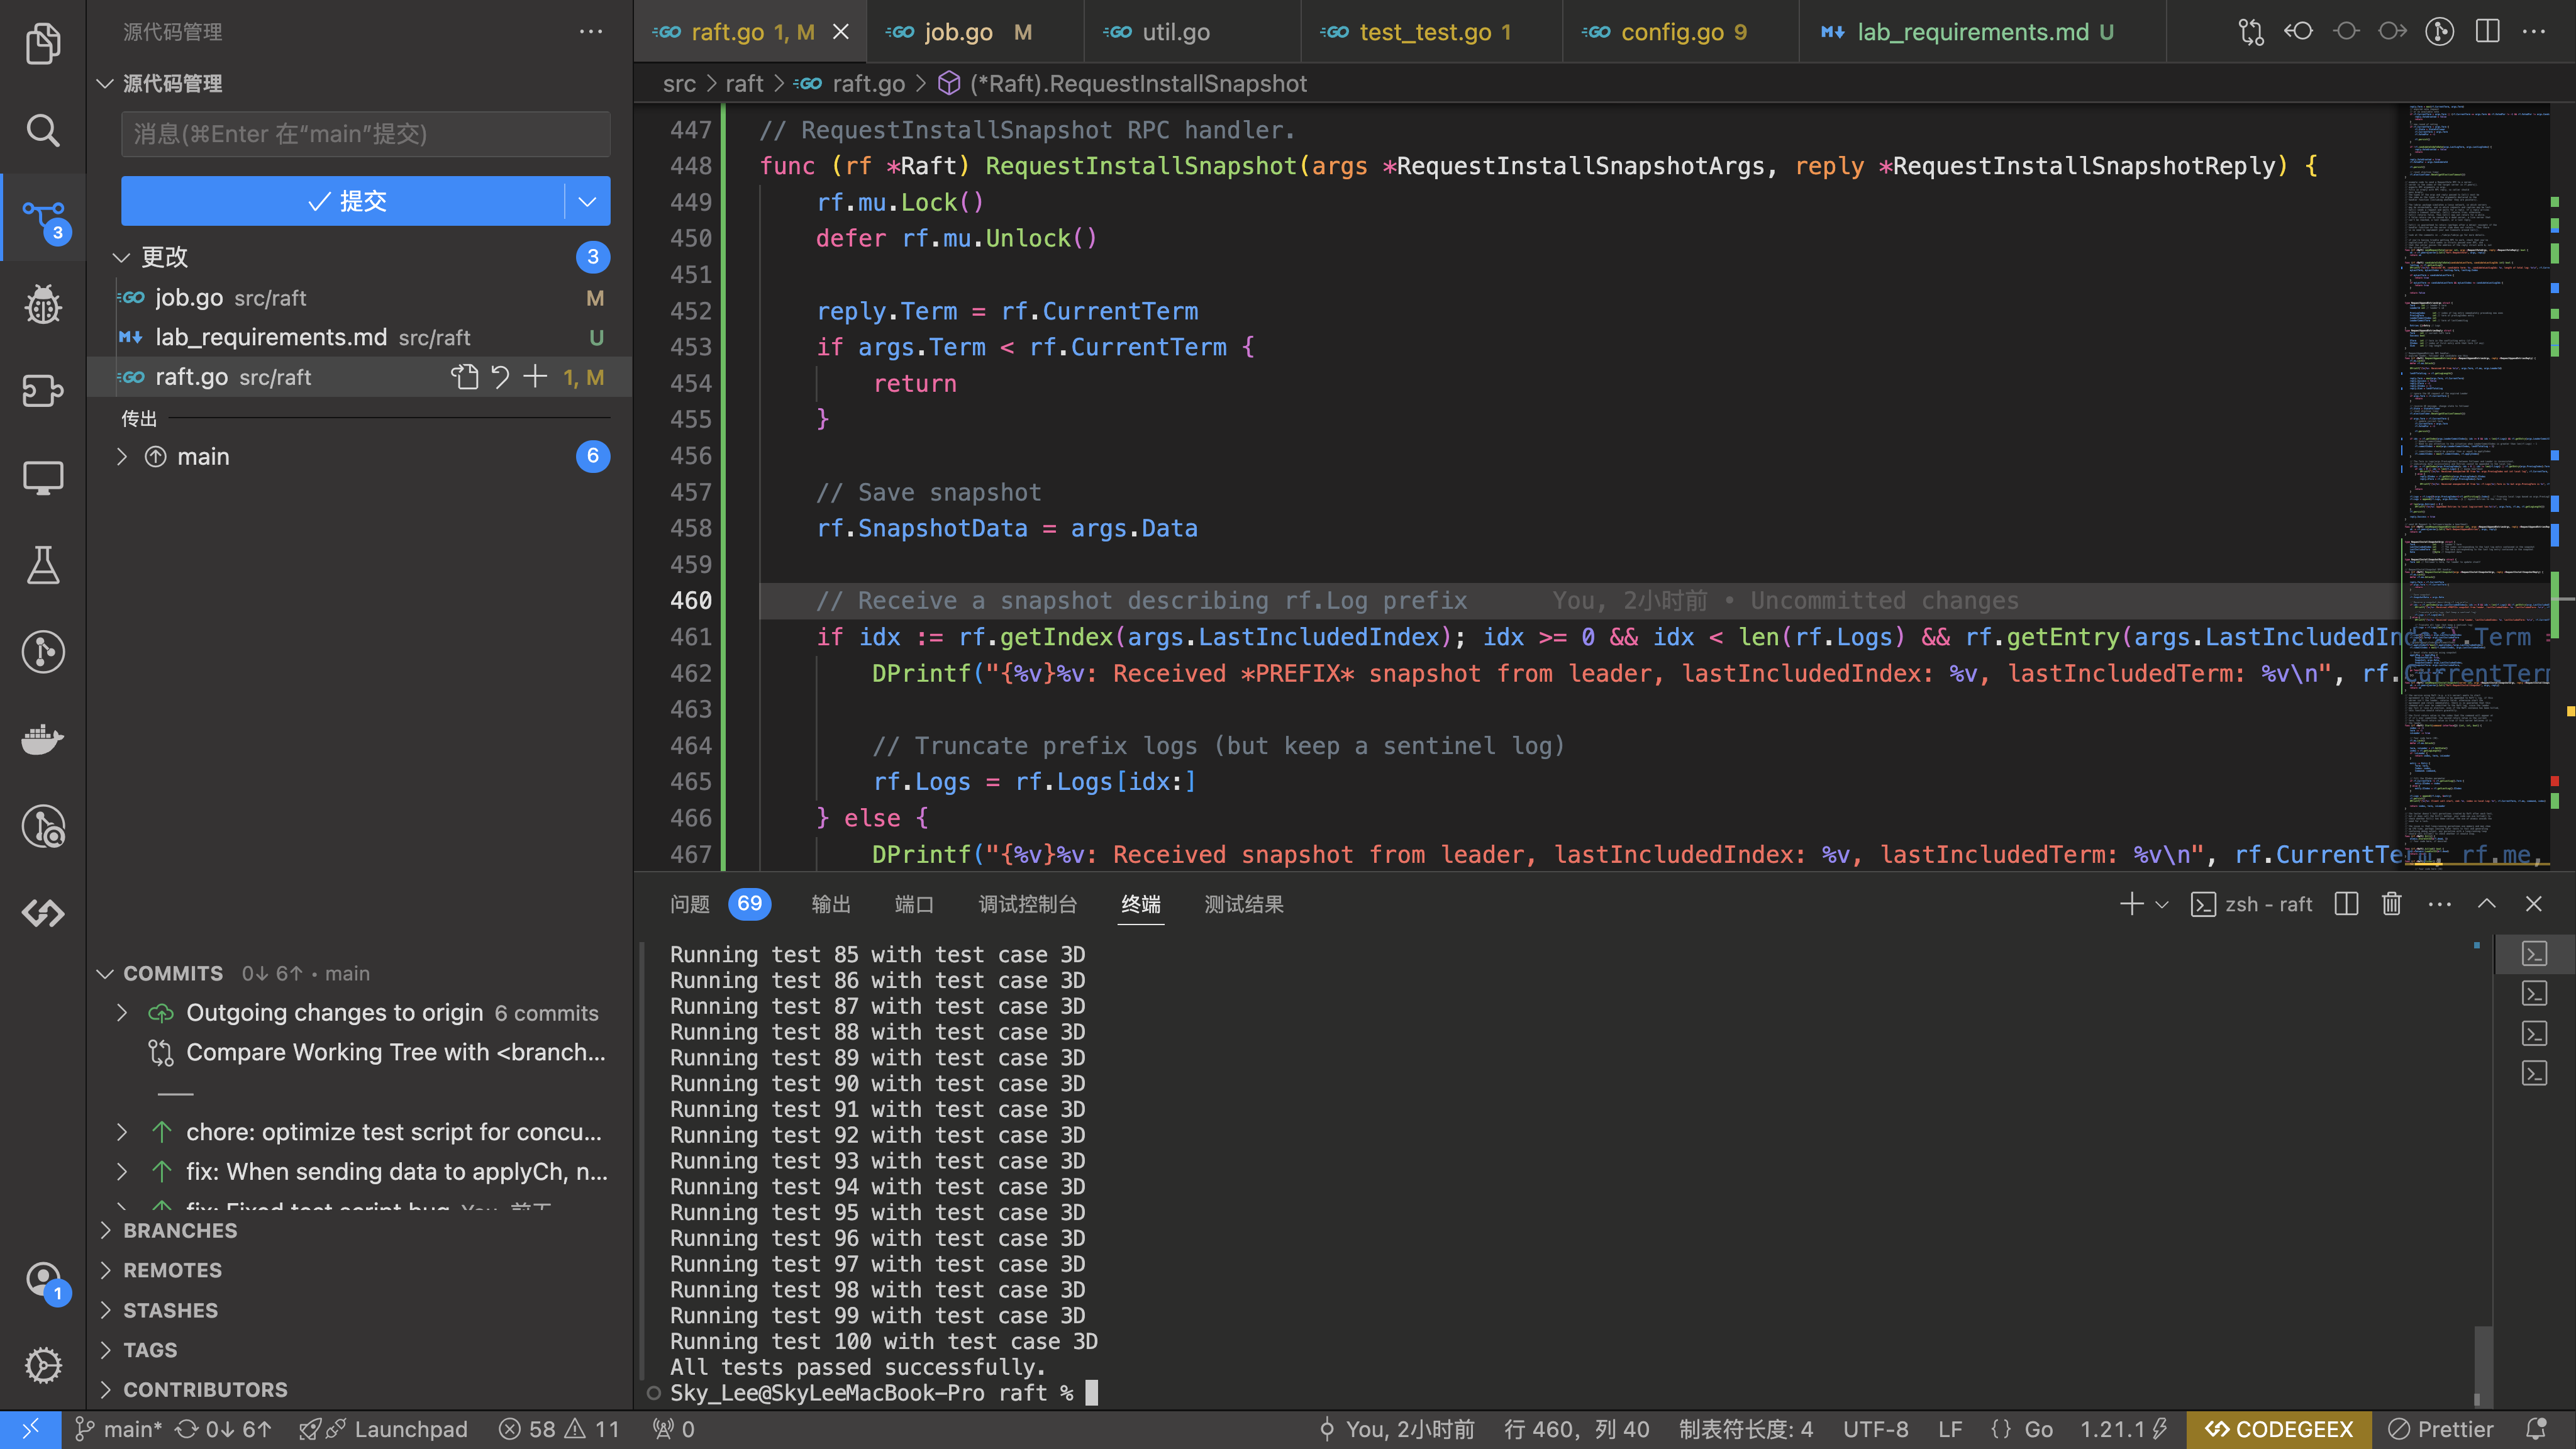
Task: Maximize the terminal panel size
Action: point(2486,904)
